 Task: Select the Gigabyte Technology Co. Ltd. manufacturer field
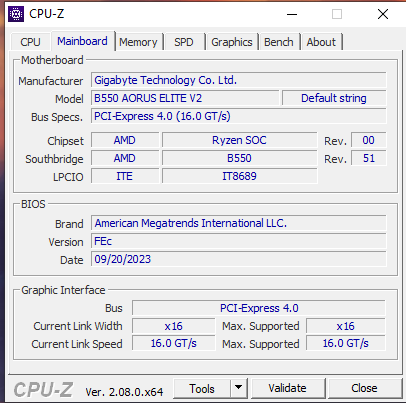(239, 80)
